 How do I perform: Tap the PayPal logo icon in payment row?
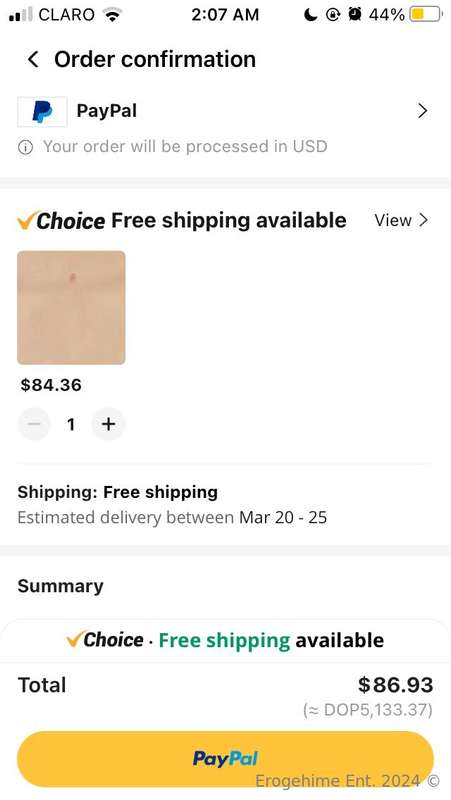click(x=42, y=111)
